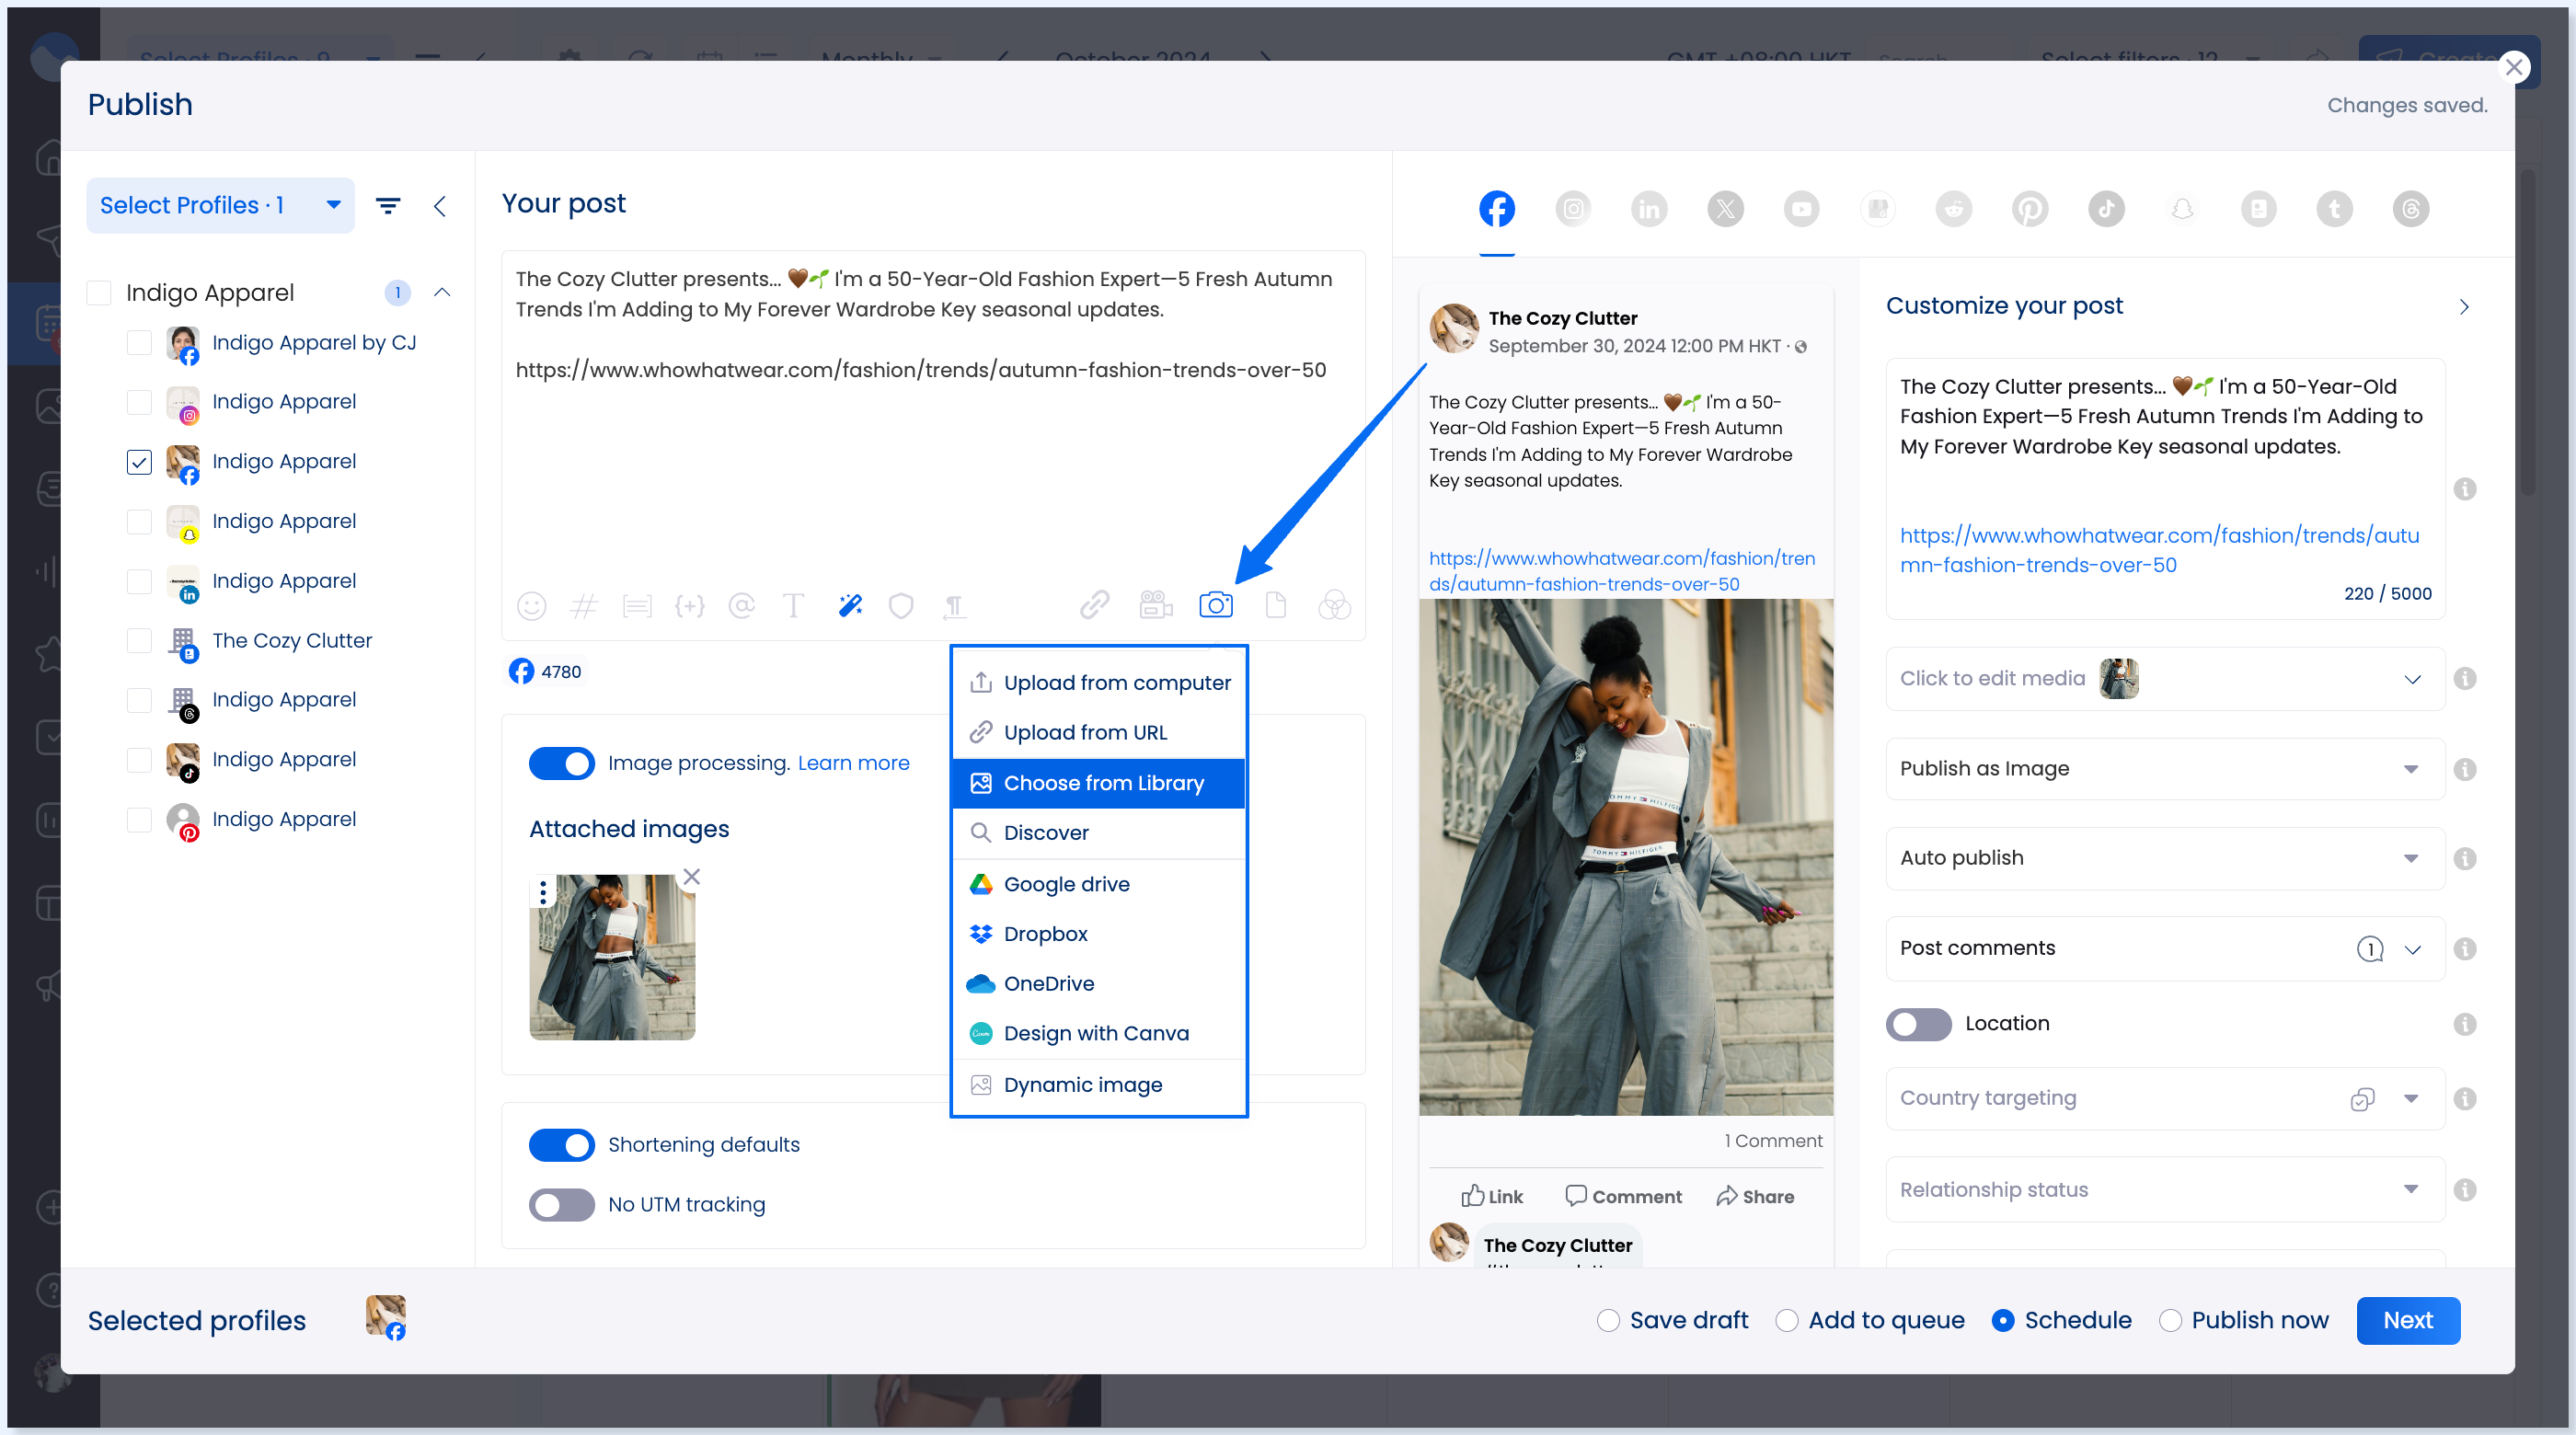Select the Save draft radio option
2576x1435 pixels.
click(1608, 1320)
